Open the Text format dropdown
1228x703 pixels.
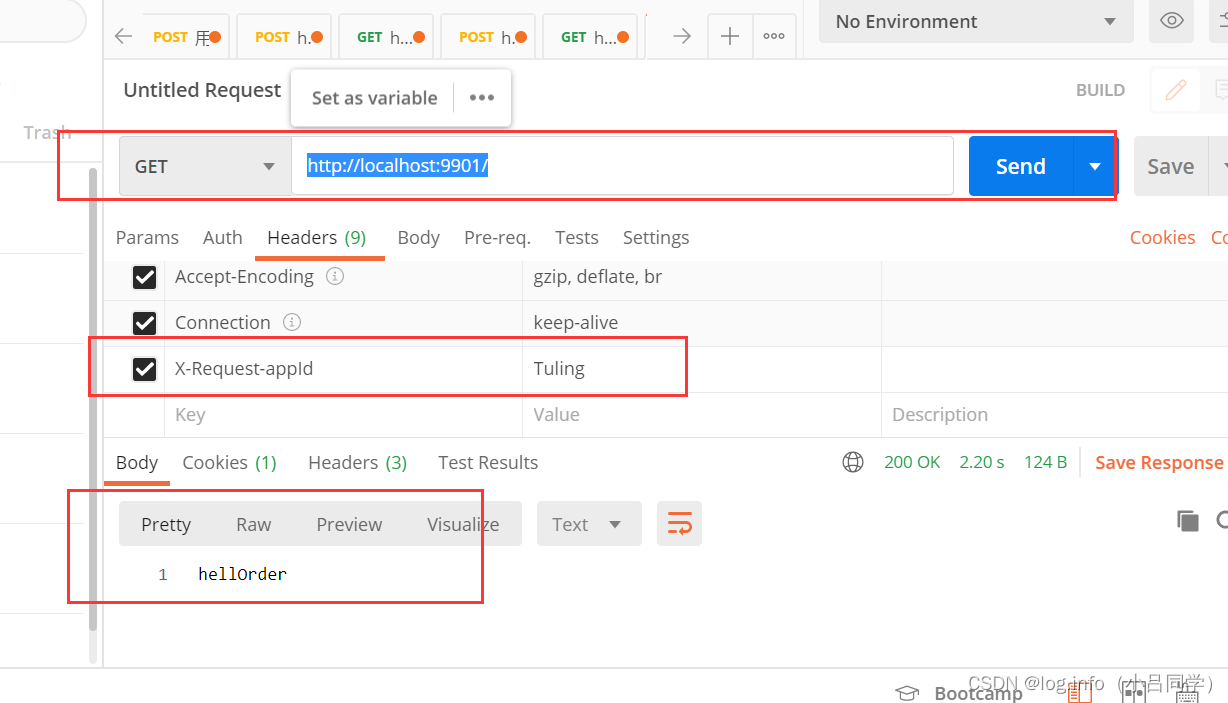589,524
